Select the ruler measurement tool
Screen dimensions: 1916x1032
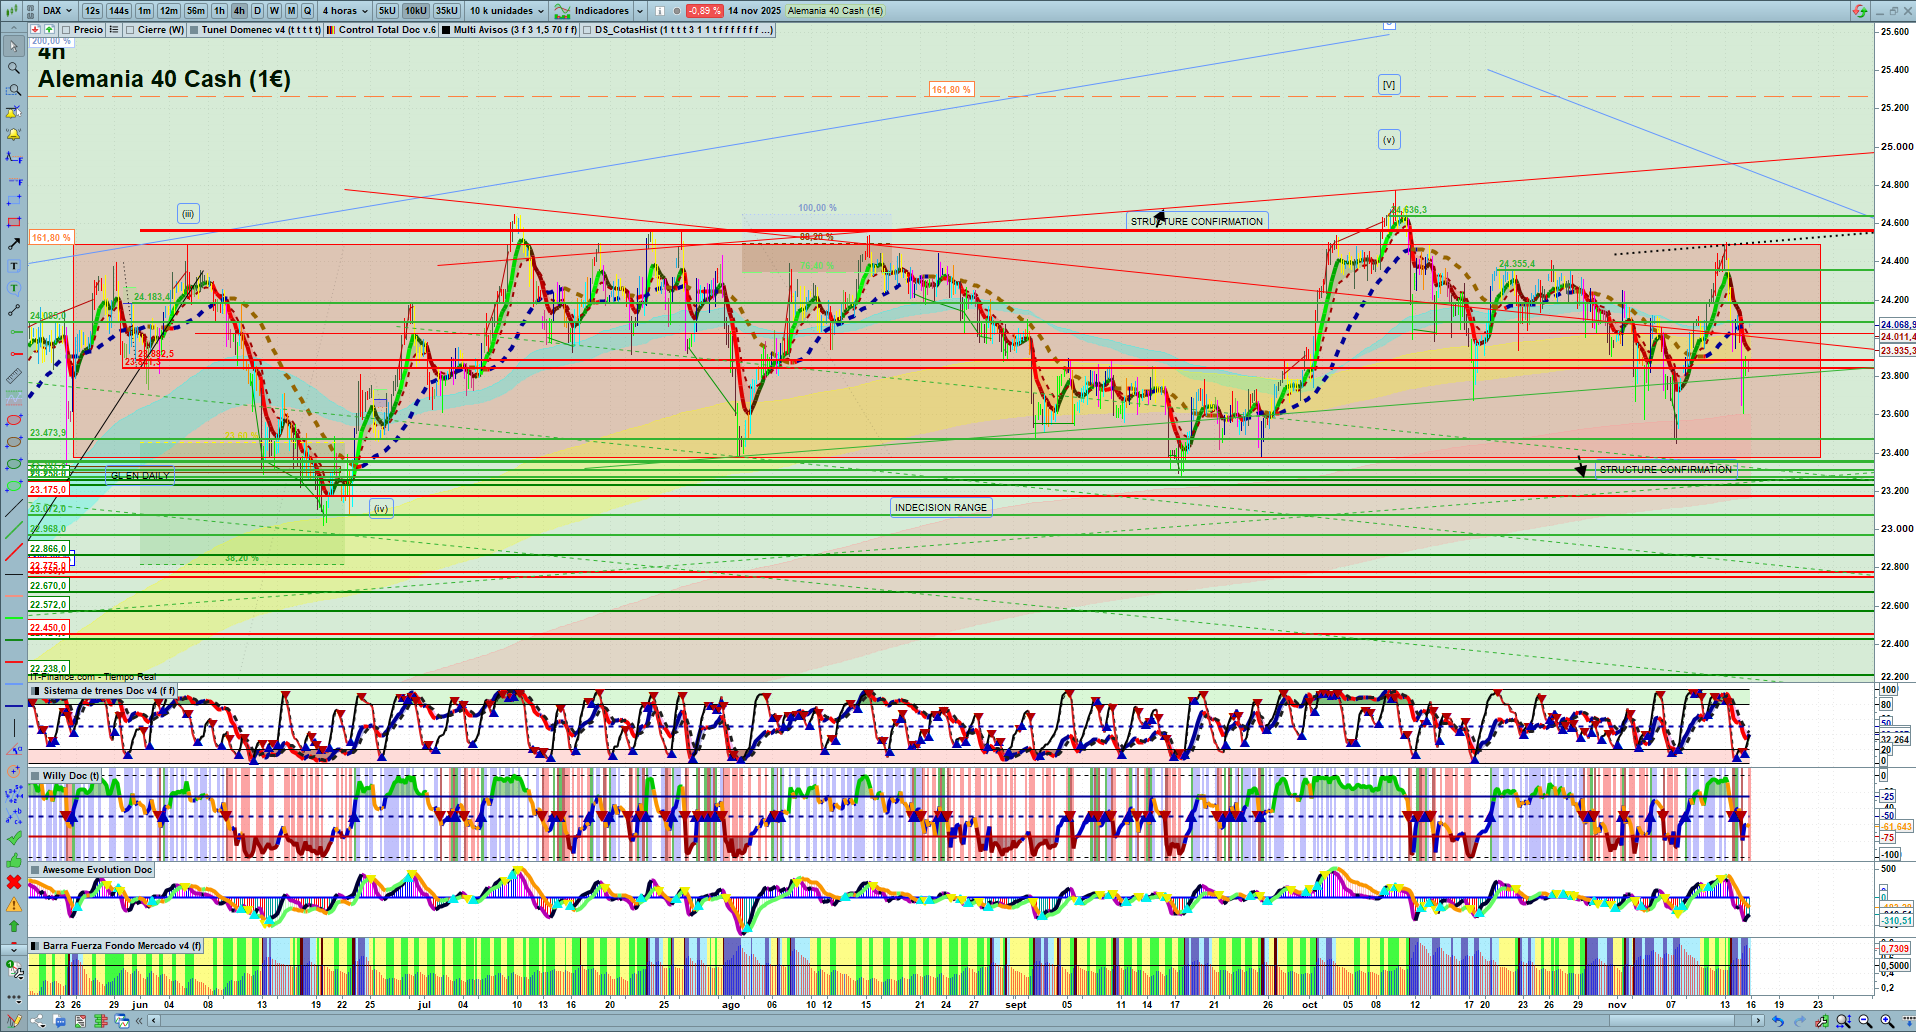tap(13, 376)
